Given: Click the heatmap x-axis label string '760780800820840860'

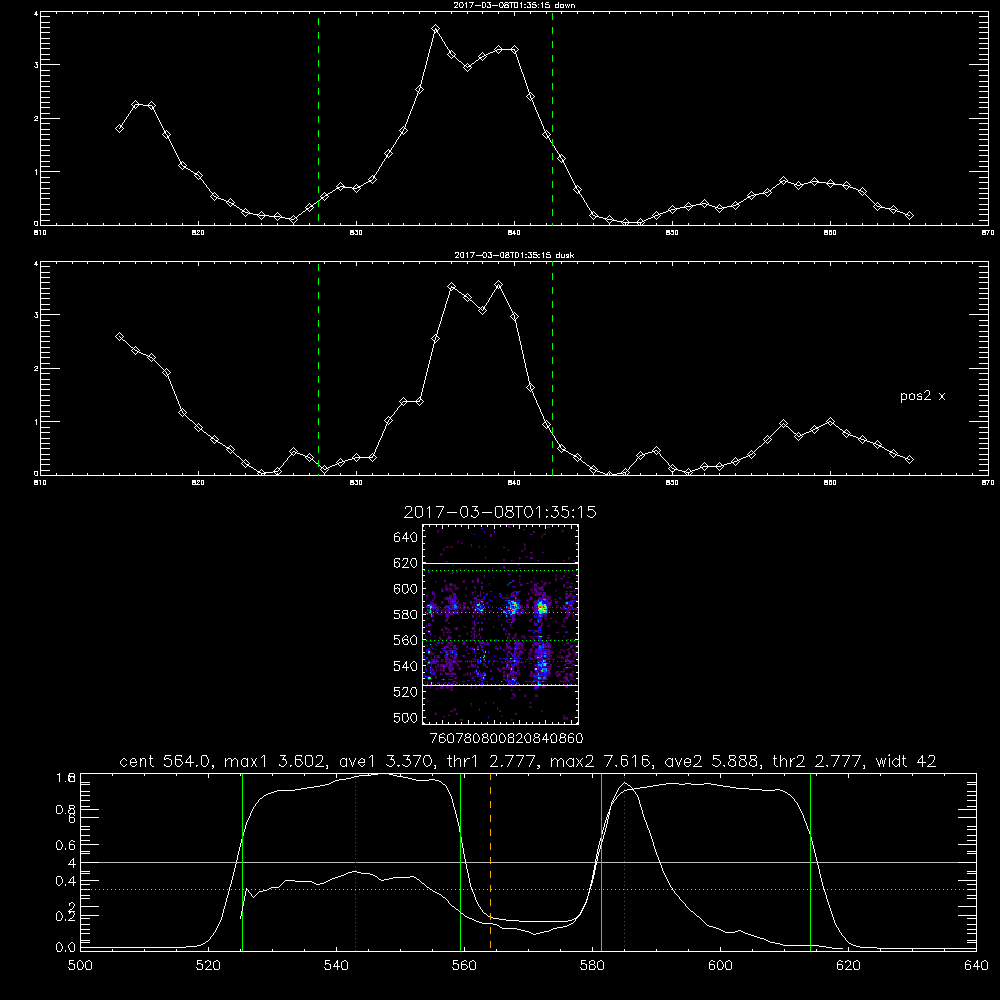Looking at the screenshot, I should pyautogui.click(x=506, y=738).
